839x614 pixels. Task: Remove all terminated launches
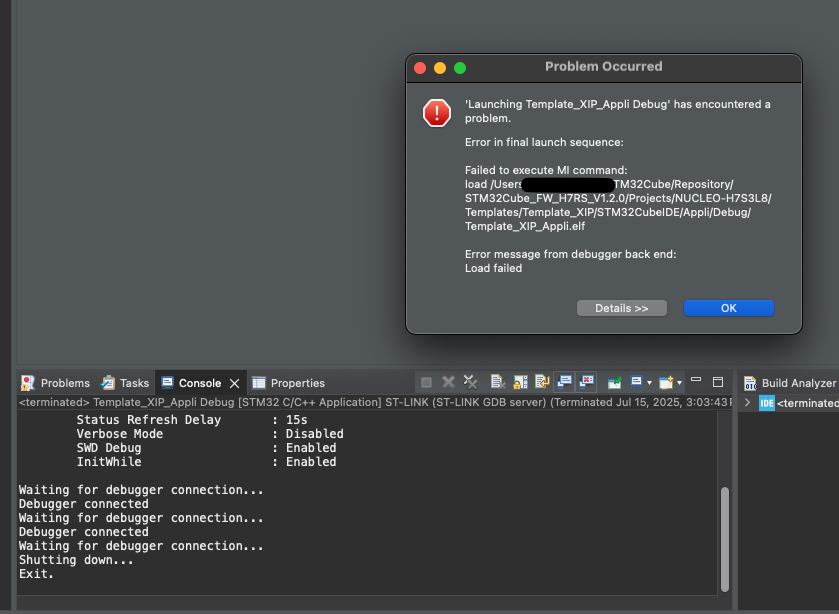(x=470, y=382)
